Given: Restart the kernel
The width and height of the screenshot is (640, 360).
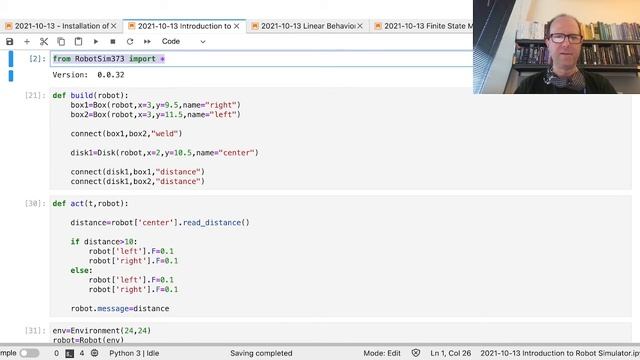Looking at the screenshot, I should coord(130,41).
